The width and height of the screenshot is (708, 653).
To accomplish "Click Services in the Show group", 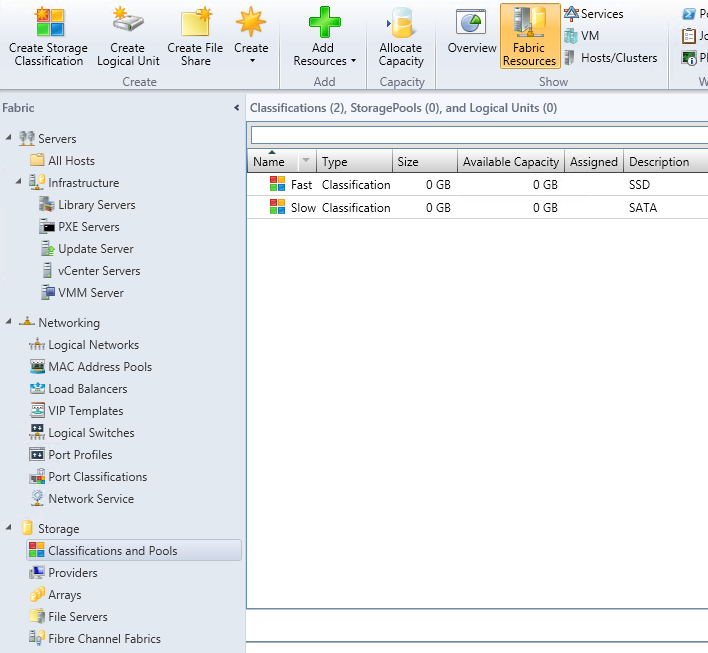I will coord(601,14).
